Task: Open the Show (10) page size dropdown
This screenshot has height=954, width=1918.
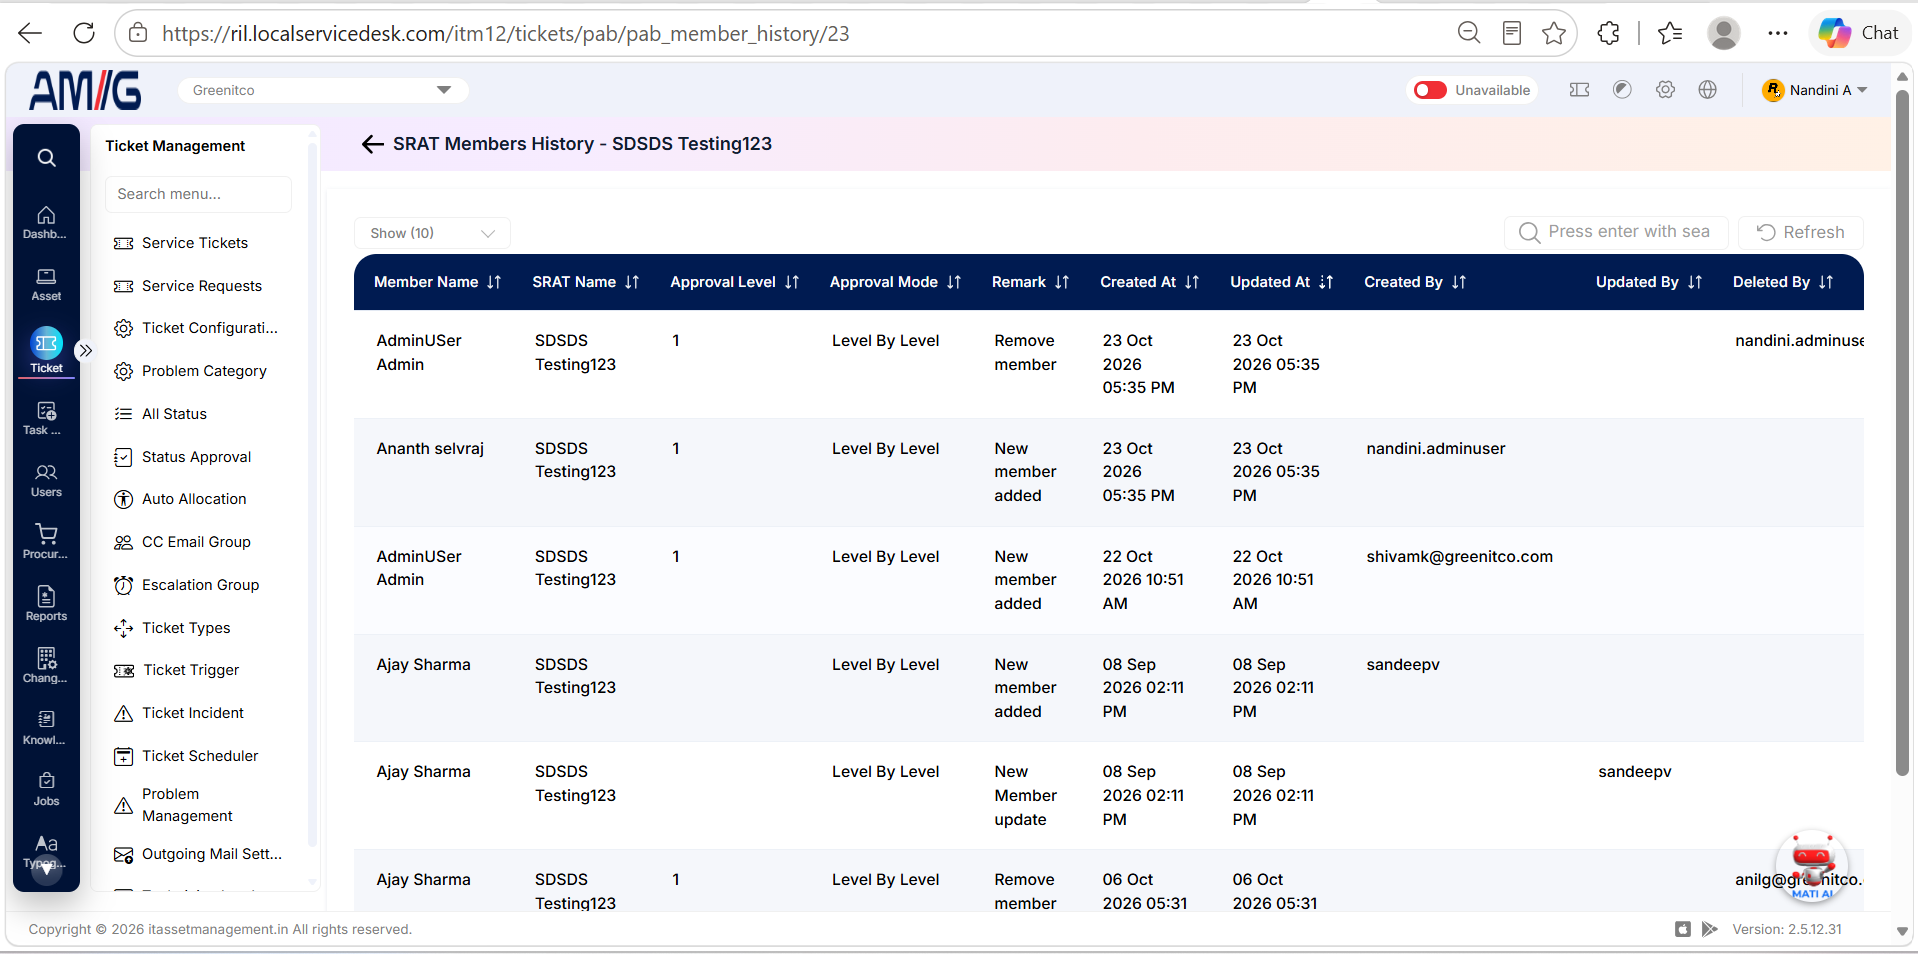Action: pos(432,233)
